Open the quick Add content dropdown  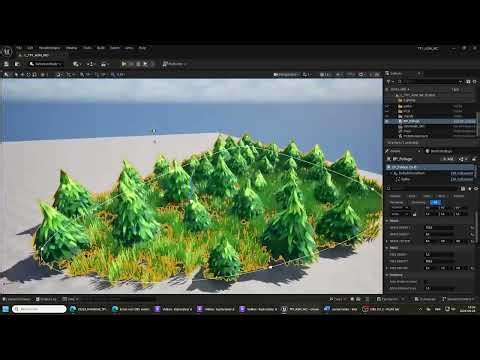(x=77, y=64)
